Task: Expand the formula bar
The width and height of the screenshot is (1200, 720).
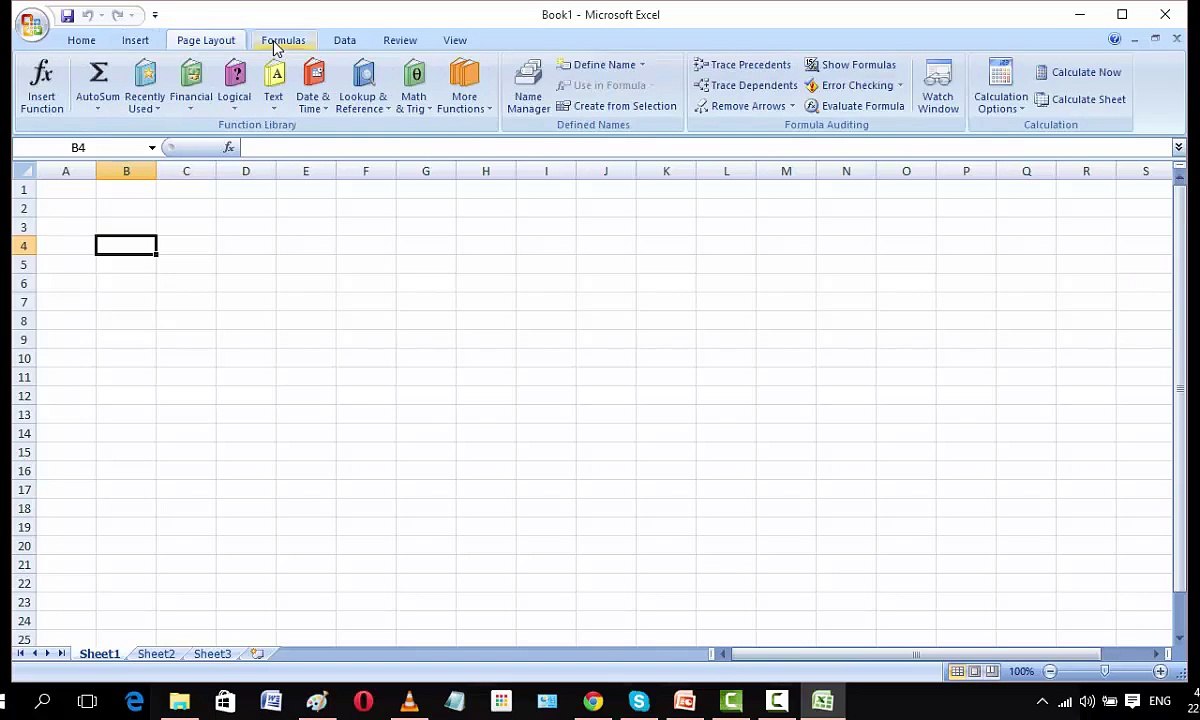Action: coord(1178,148)
